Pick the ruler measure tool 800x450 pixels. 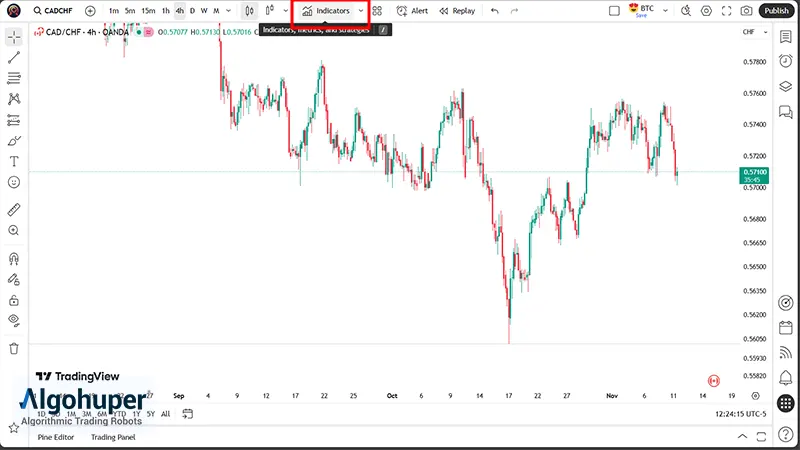coord(14,210)
